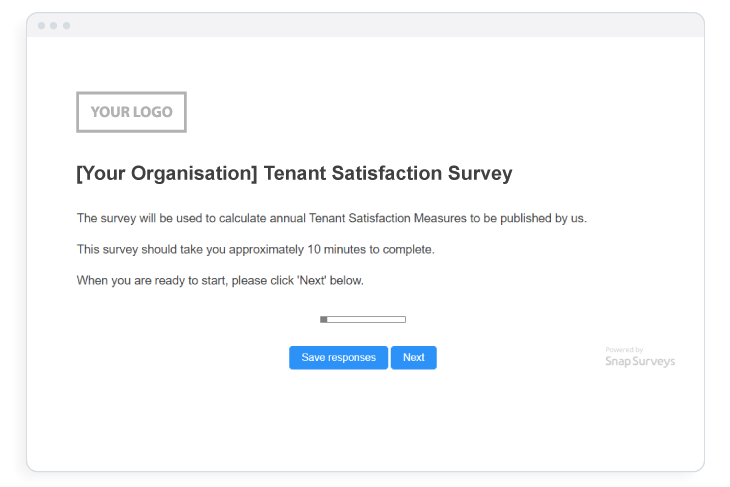Click the 'When you are ready to start' sentence

[220, 281]
